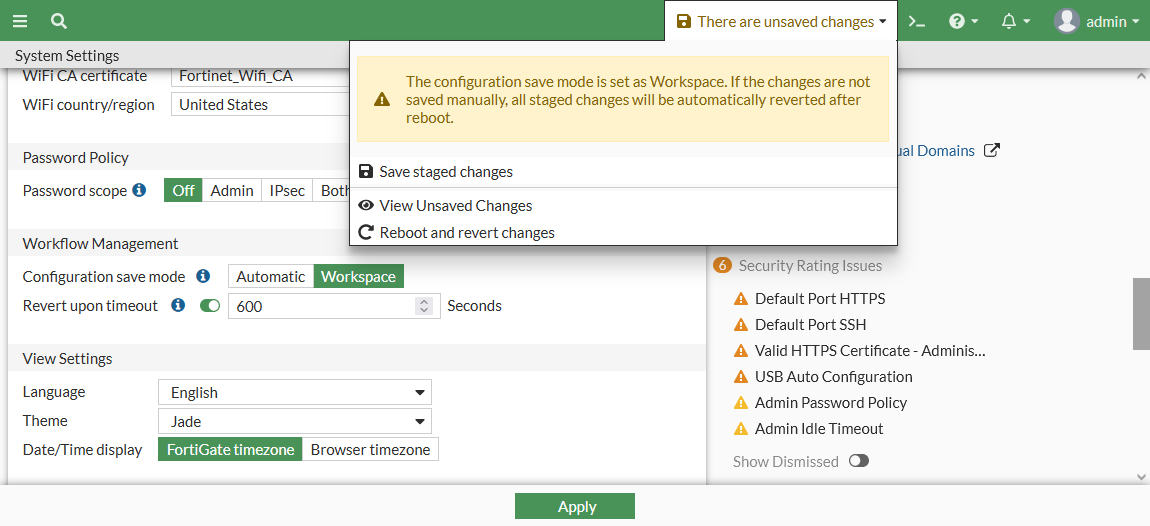Open the help question mark menu
The height and width of the screenshot is (526, 1150).
coord(963,21)
